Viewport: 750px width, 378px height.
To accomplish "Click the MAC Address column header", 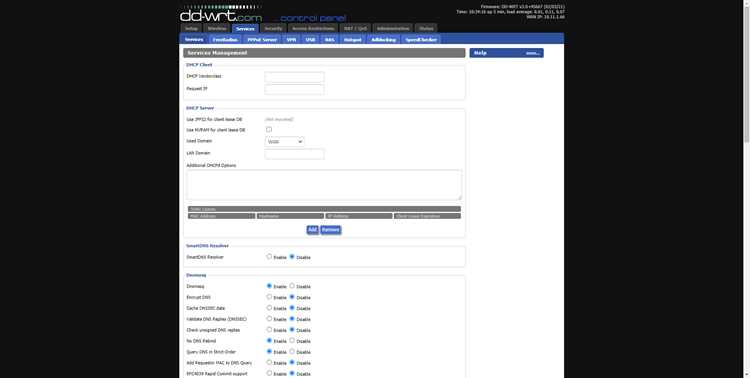I will (x=221, y=216).
